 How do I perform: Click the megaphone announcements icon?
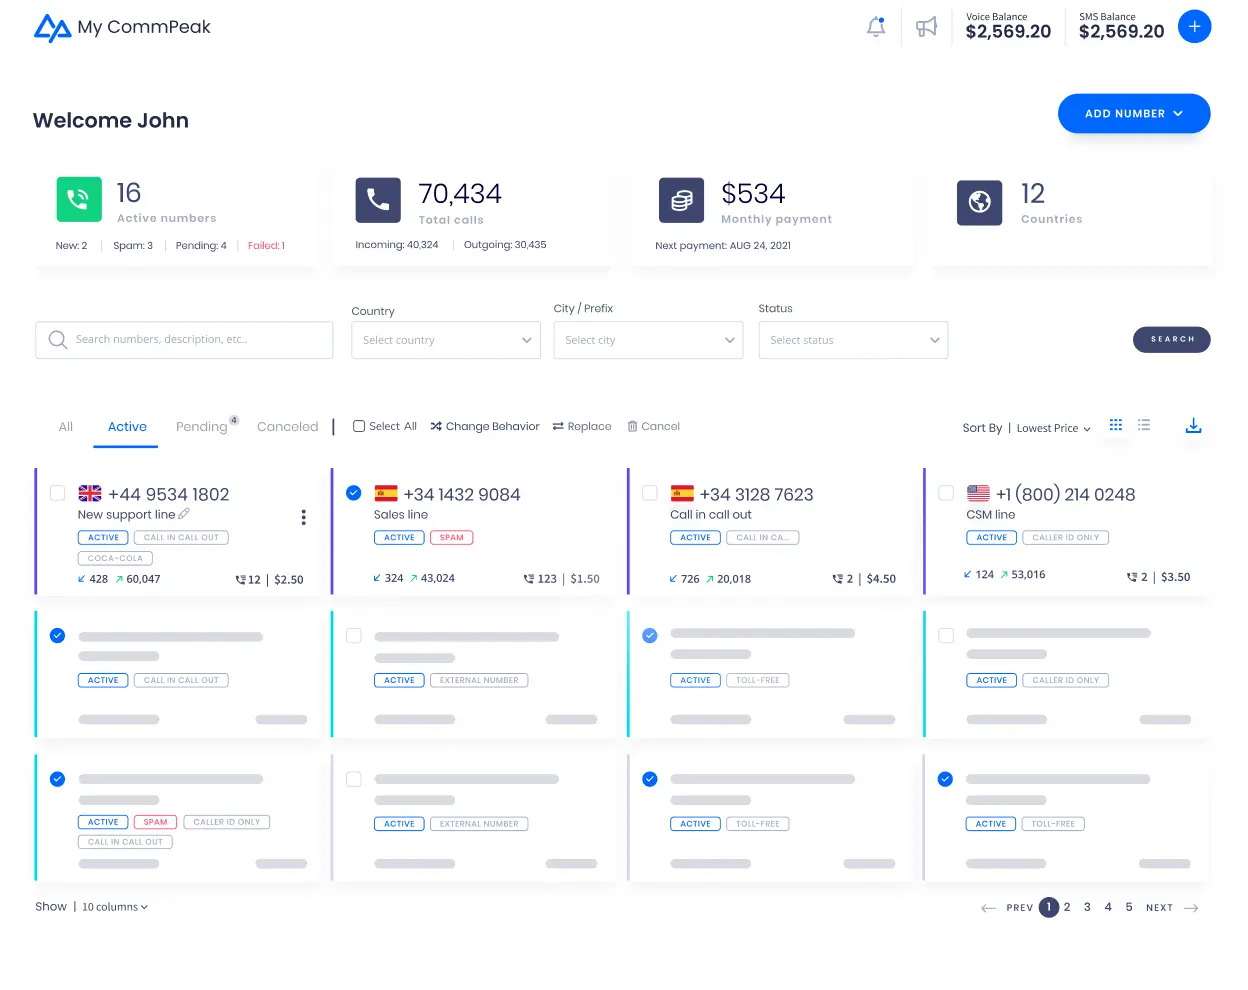927,27
